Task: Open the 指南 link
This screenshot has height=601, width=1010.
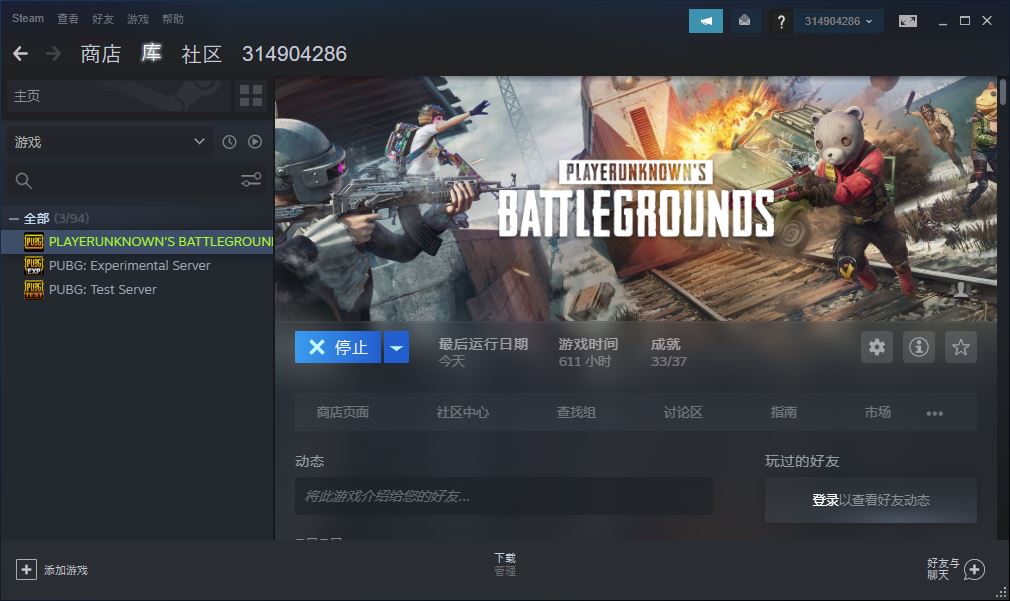Action: (783, 412)
